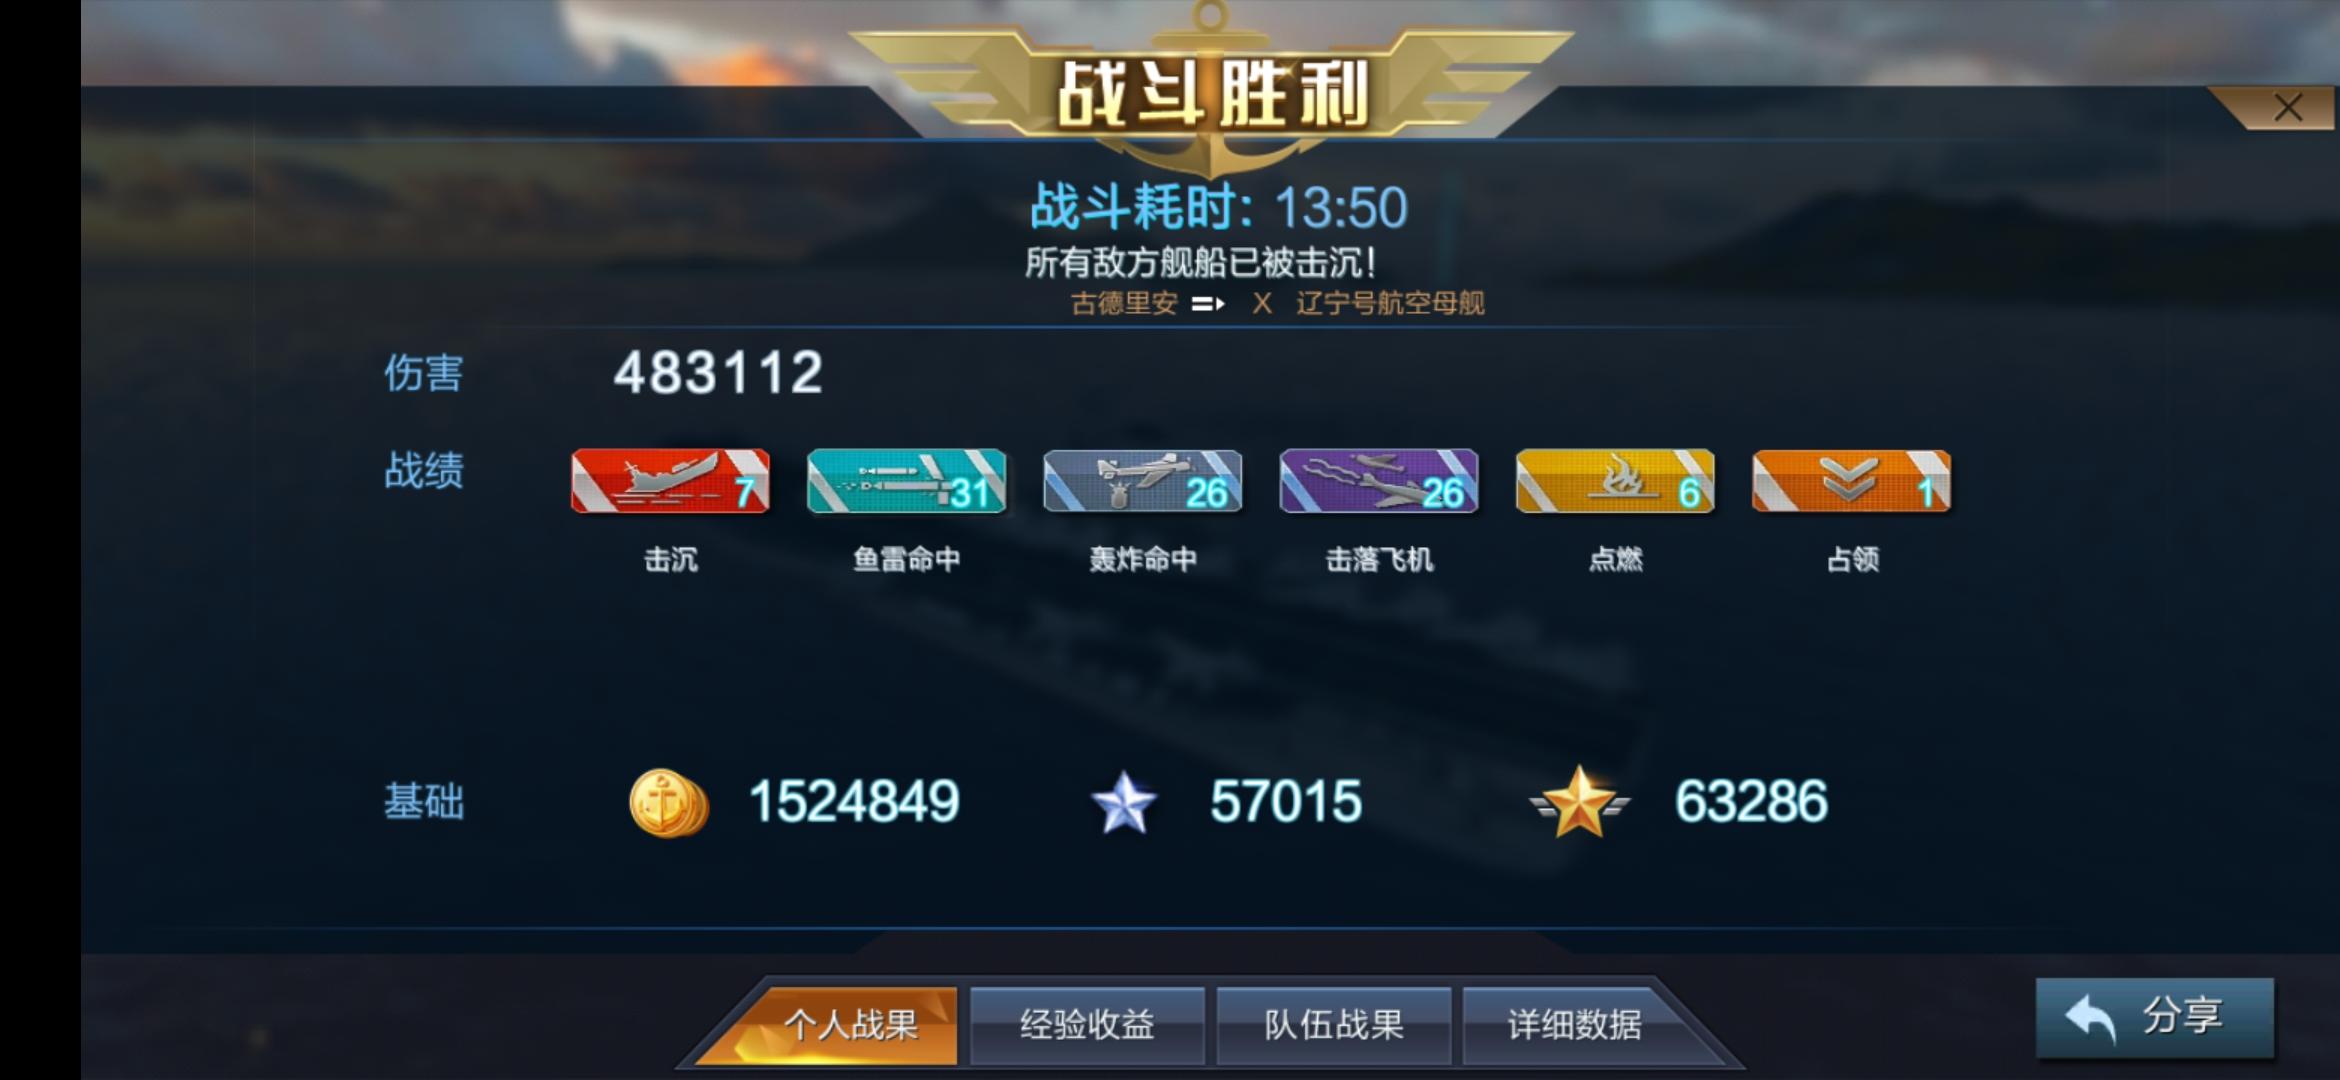This screenshot has height=1080, width=2340.
Task: Close the battle result screen
Action: point(2287,107)
